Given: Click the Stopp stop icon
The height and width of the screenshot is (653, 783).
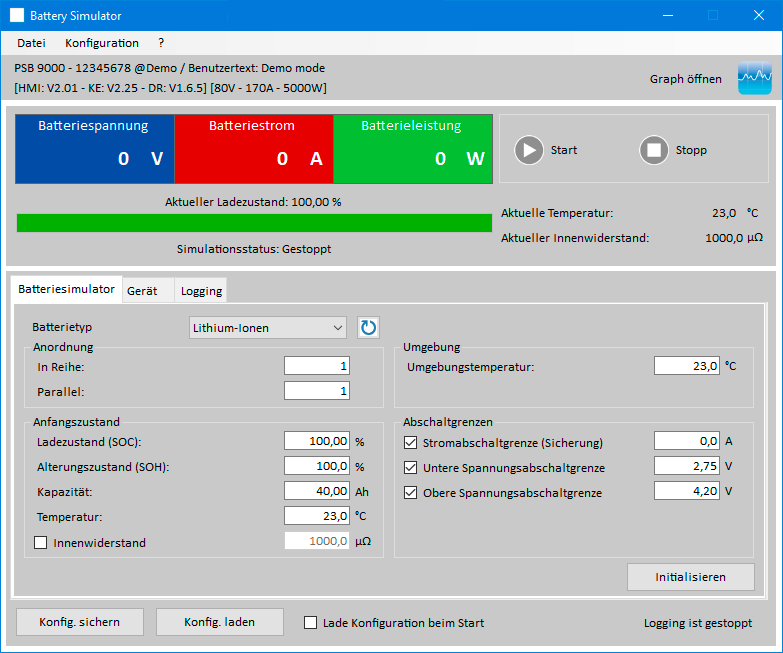Looking at the screenshot, I should [653, 150].
